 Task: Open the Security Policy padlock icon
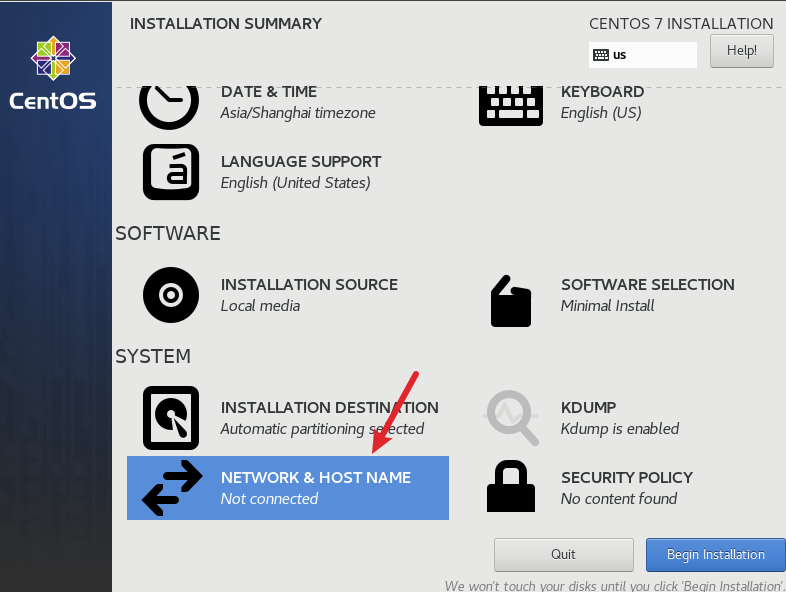511,486
